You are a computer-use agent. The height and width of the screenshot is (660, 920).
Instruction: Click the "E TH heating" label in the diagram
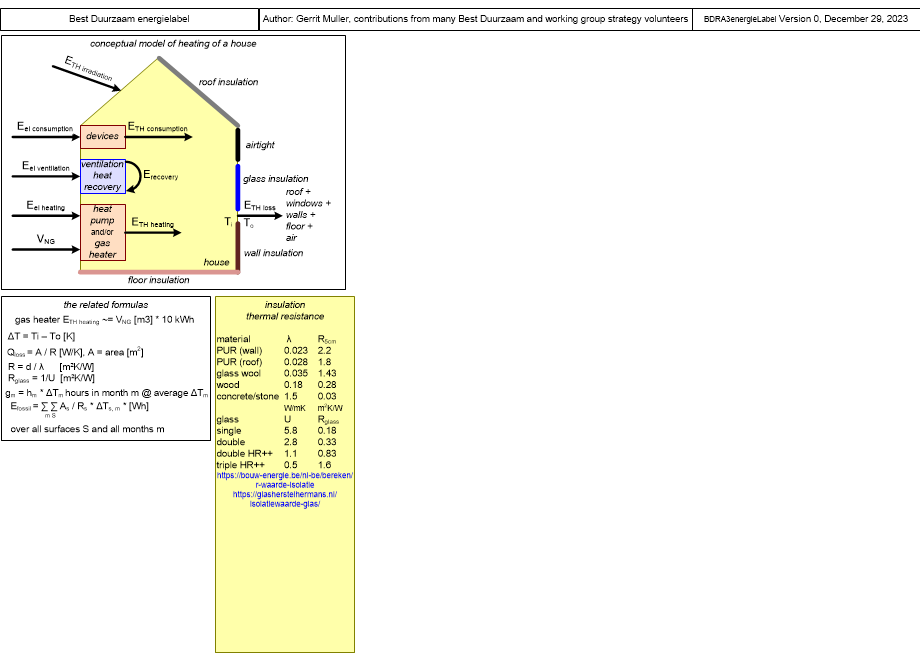[153, 222]
